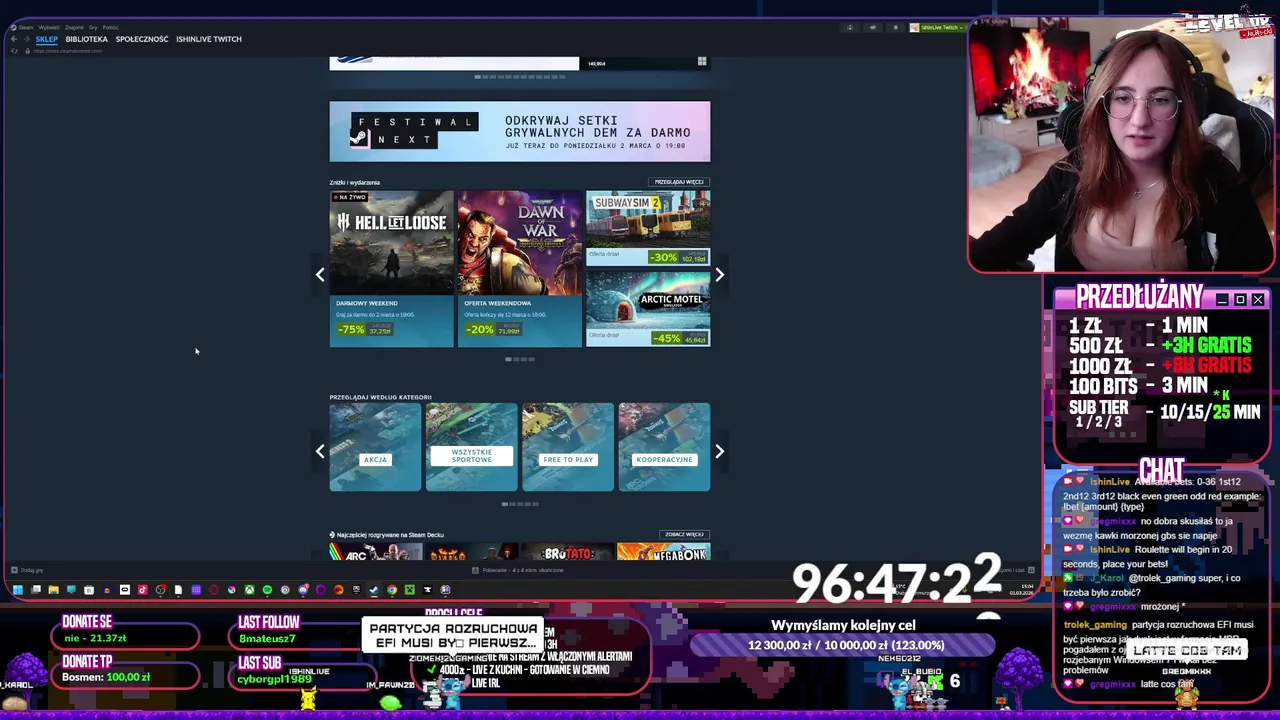Viewport: 1280px width, 720px height.
Task: Switch to the SPOŁECZNOŚĆ tab
Action: click(142, 39)
